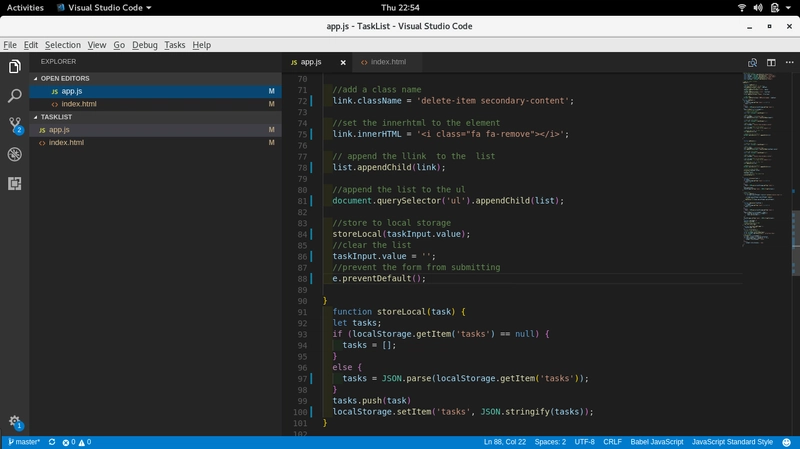Viewport: 800px width, 449px height.
Task: Open the Help menu
Action: (x=202, y=45)
